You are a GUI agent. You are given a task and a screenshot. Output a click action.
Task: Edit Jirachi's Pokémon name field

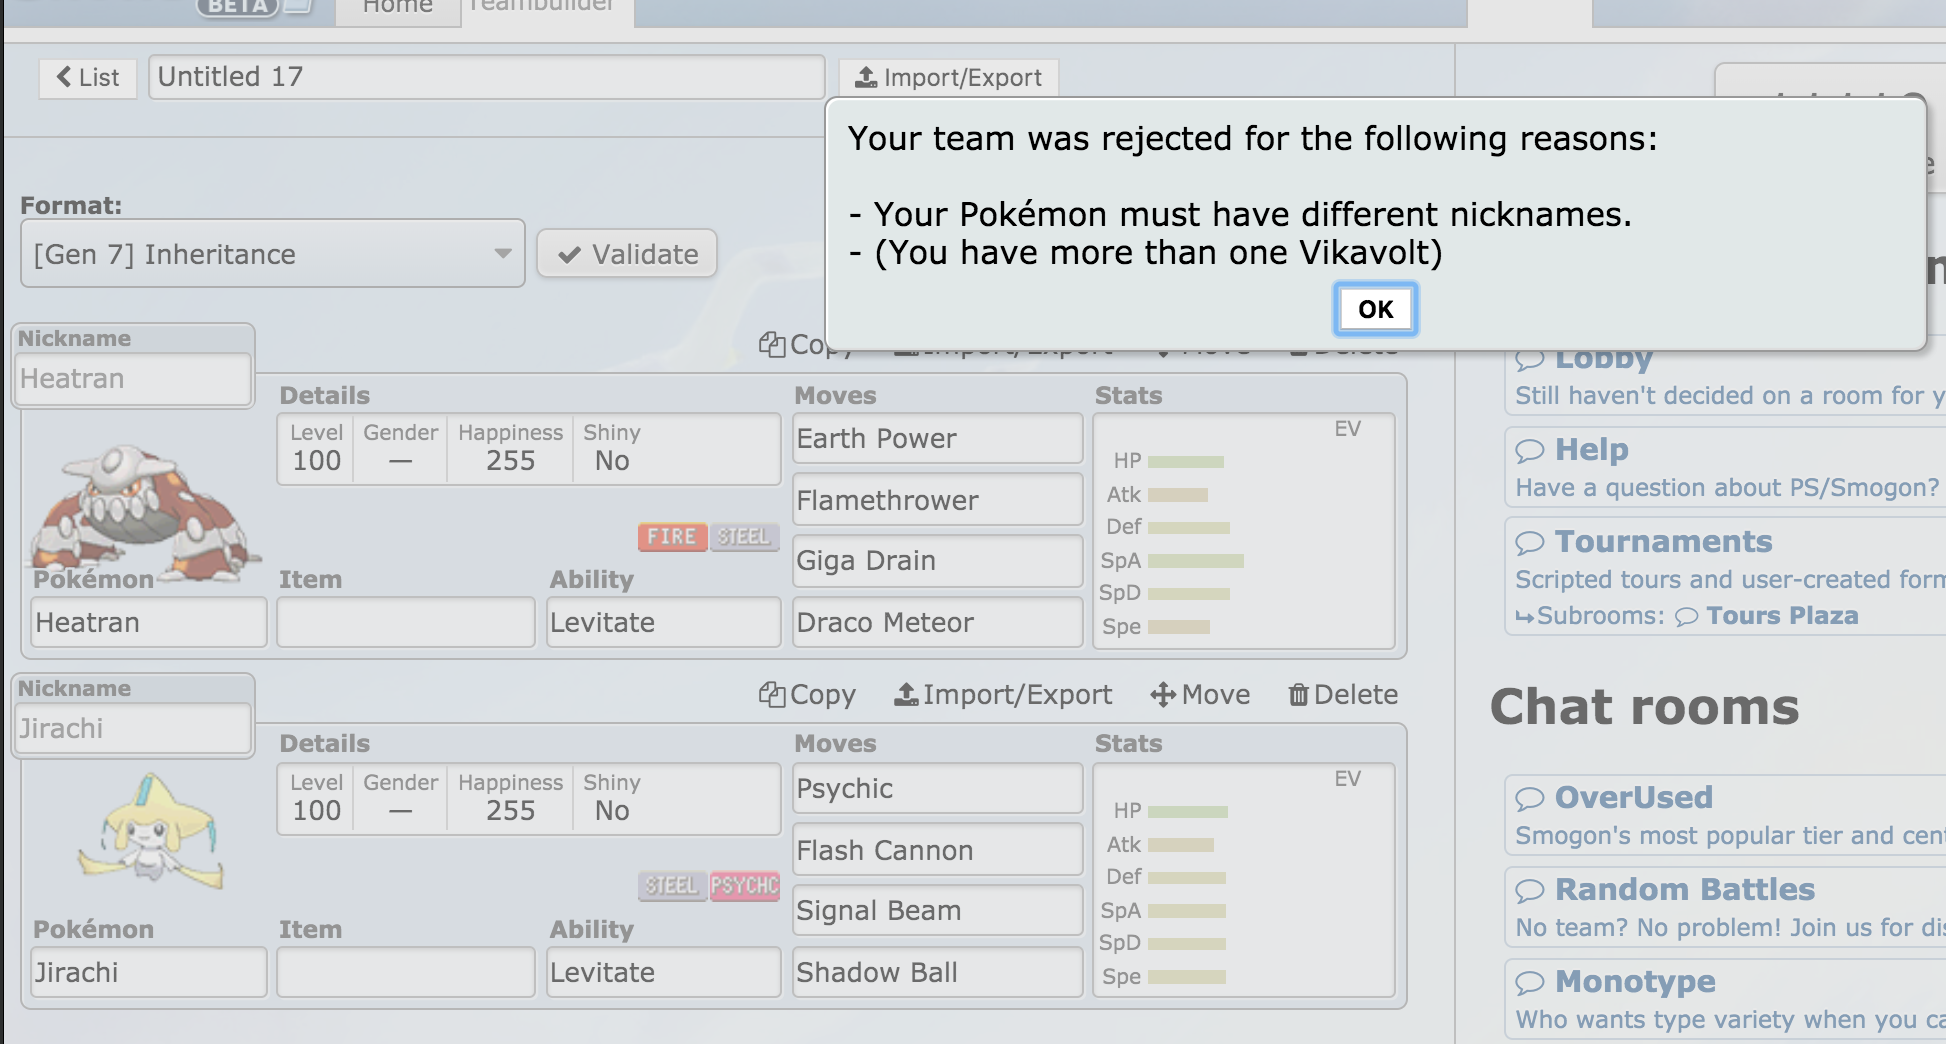149,972
